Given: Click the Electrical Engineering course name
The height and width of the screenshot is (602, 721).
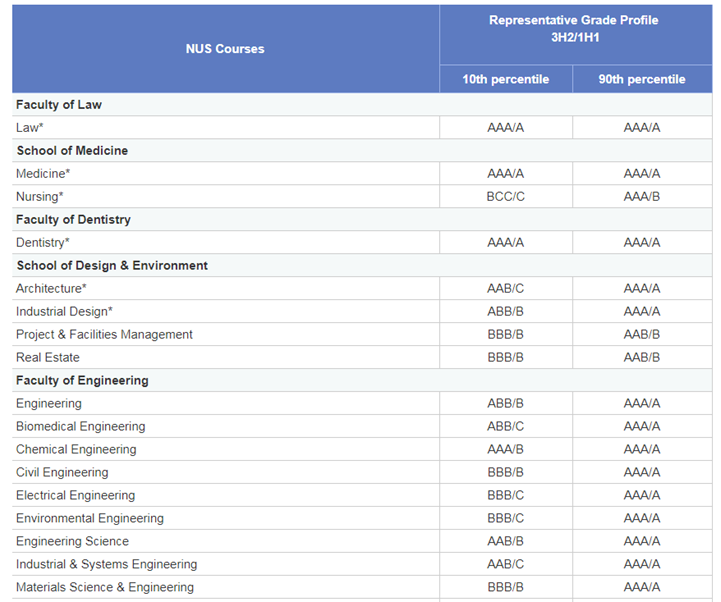Looking at the screenshot, I should click(x=75, y=495).
